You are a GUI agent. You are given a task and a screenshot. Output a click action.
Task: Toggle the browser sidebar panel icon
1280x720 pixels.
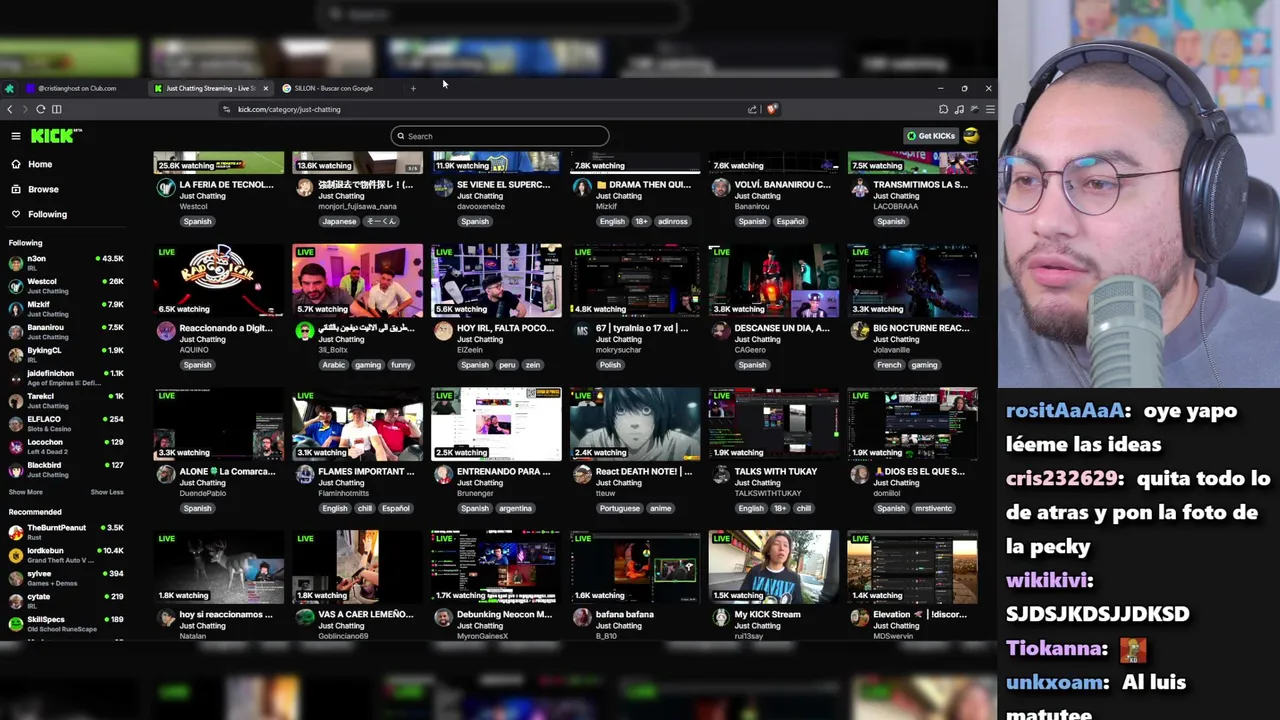[57, 109]
